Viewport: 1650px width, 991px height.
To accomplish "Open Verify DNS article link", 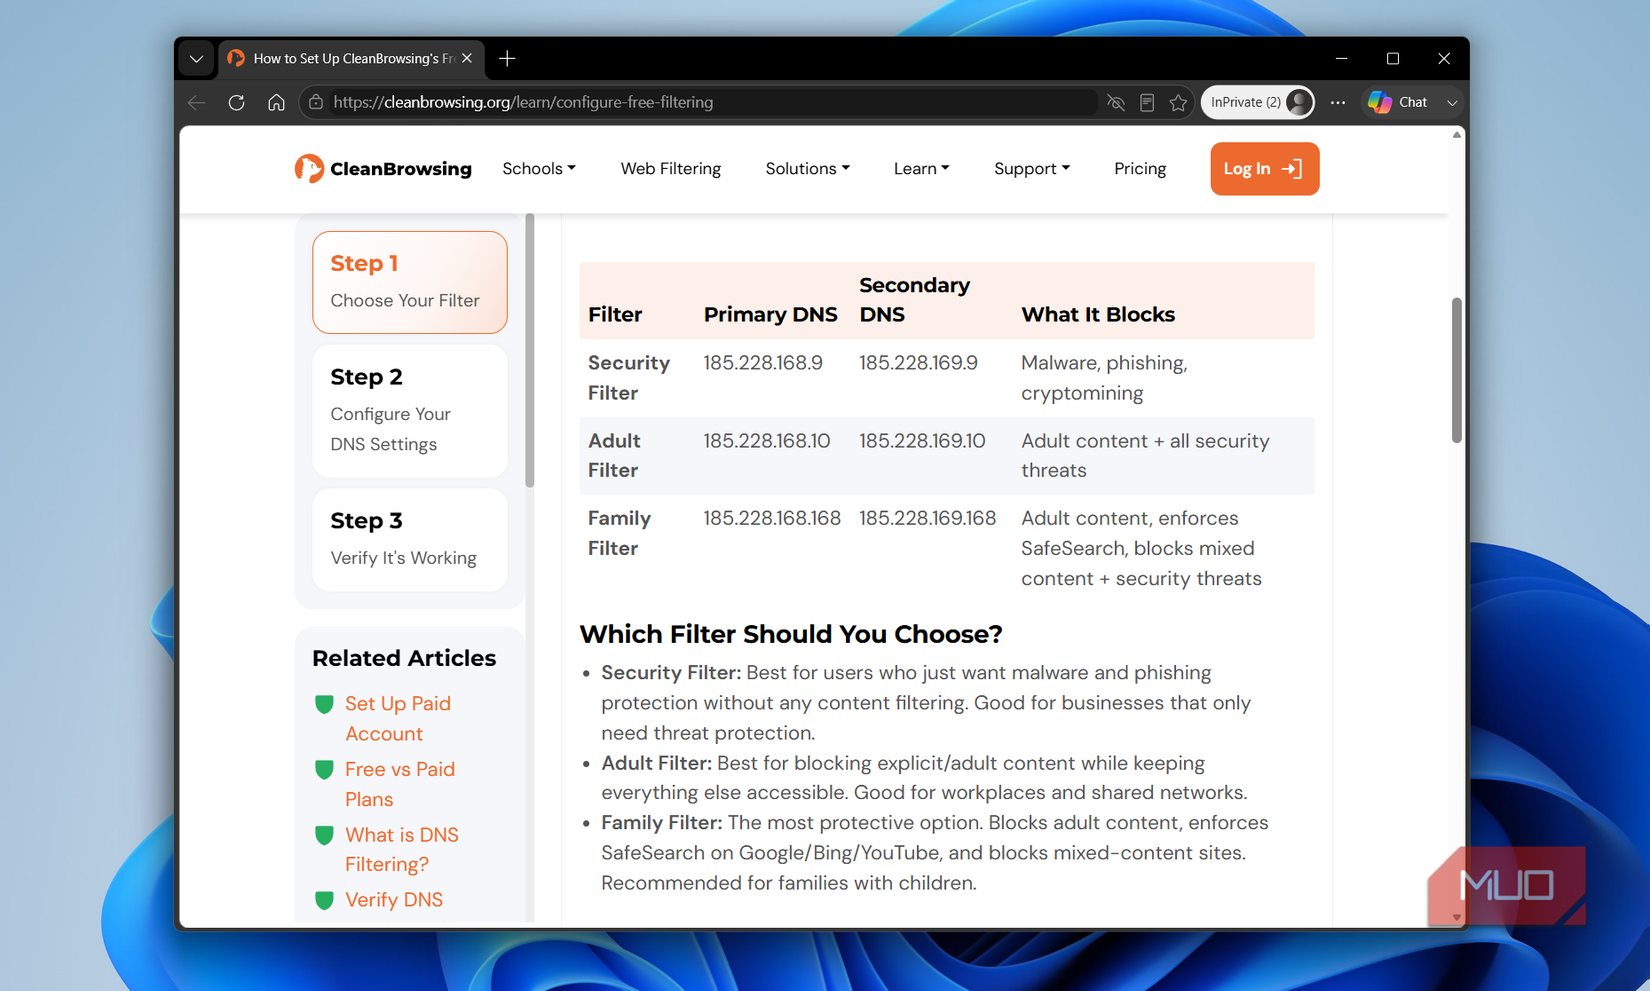I will pyautogui.click(x=394, y=900).
